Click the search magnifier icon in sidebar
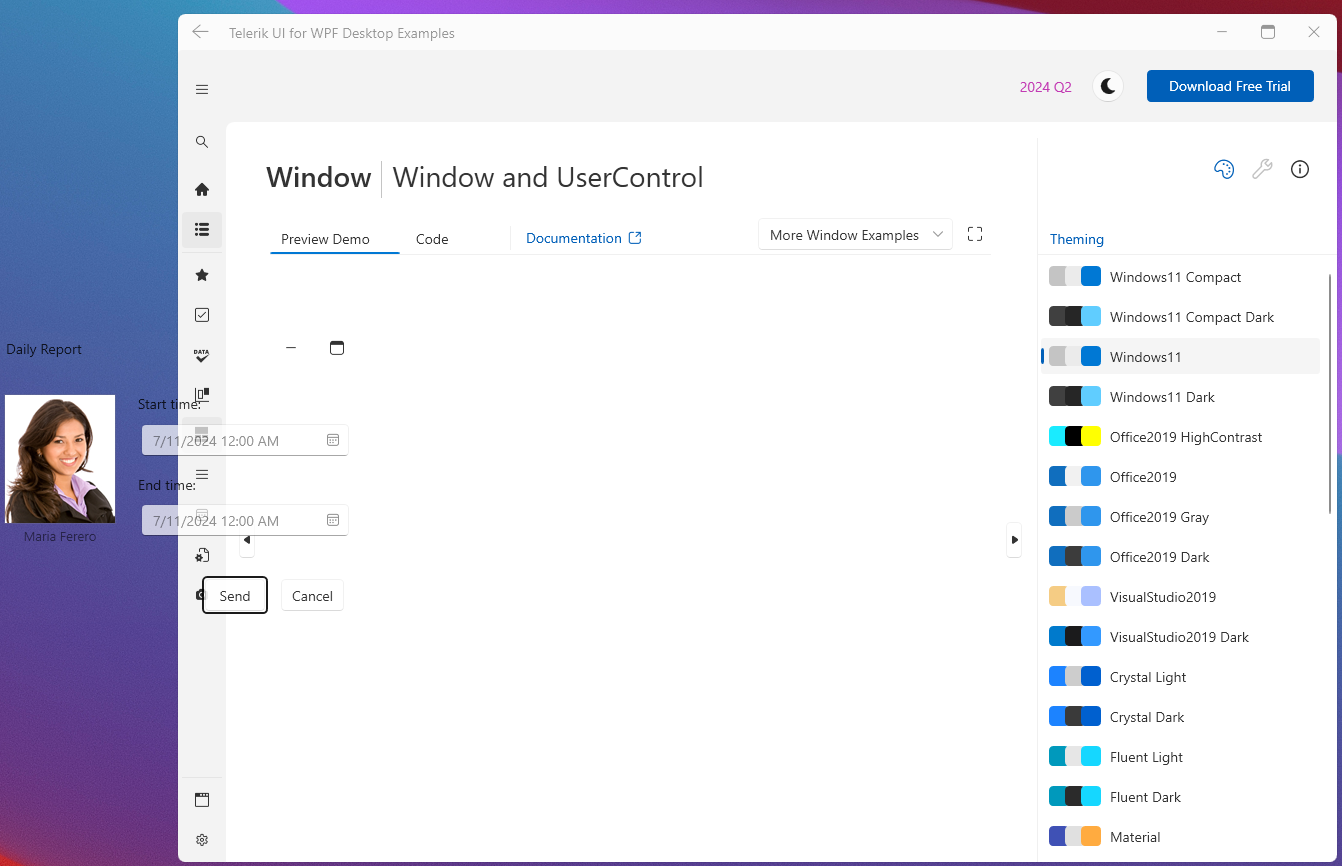1342x866 pixels. click(x=202, y=142)
